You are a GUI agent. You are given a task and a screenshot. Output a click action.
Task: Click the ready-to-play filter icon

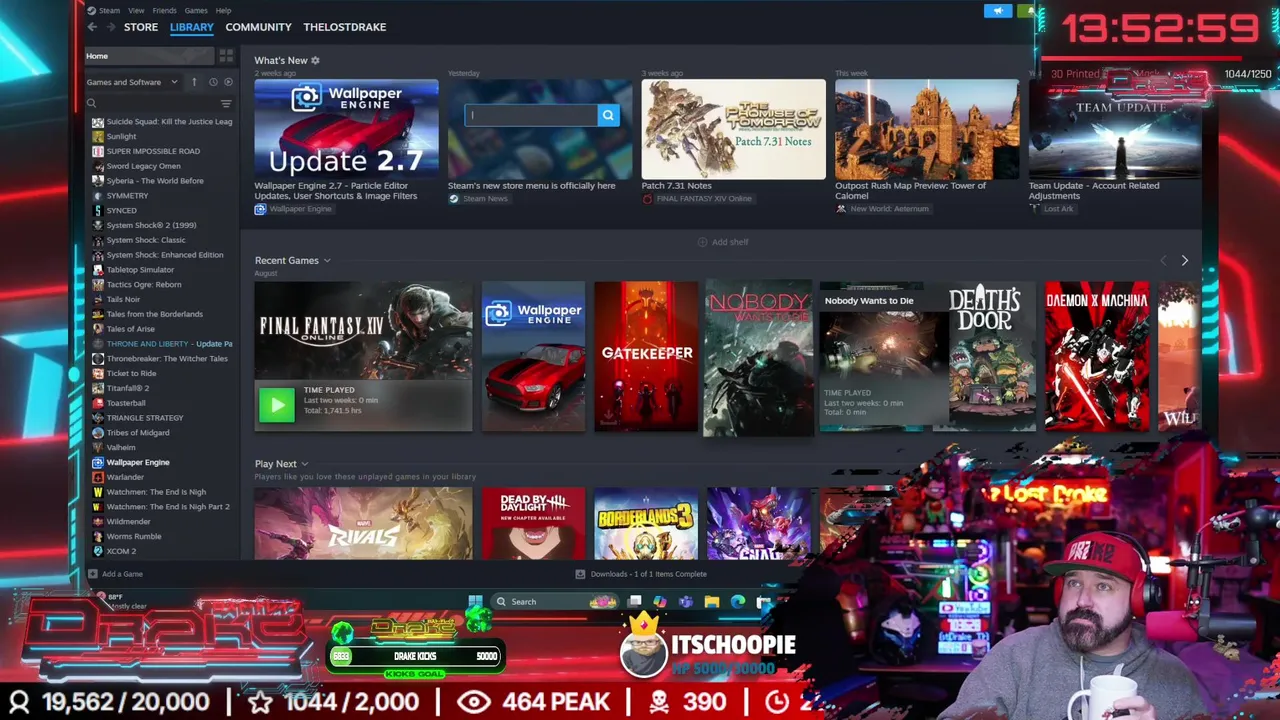(228, 82)
